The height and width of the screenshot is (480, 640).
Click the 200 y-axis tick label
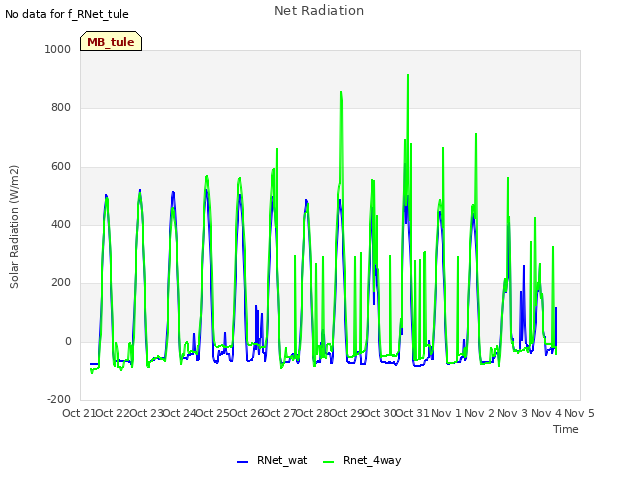point(61,282)
